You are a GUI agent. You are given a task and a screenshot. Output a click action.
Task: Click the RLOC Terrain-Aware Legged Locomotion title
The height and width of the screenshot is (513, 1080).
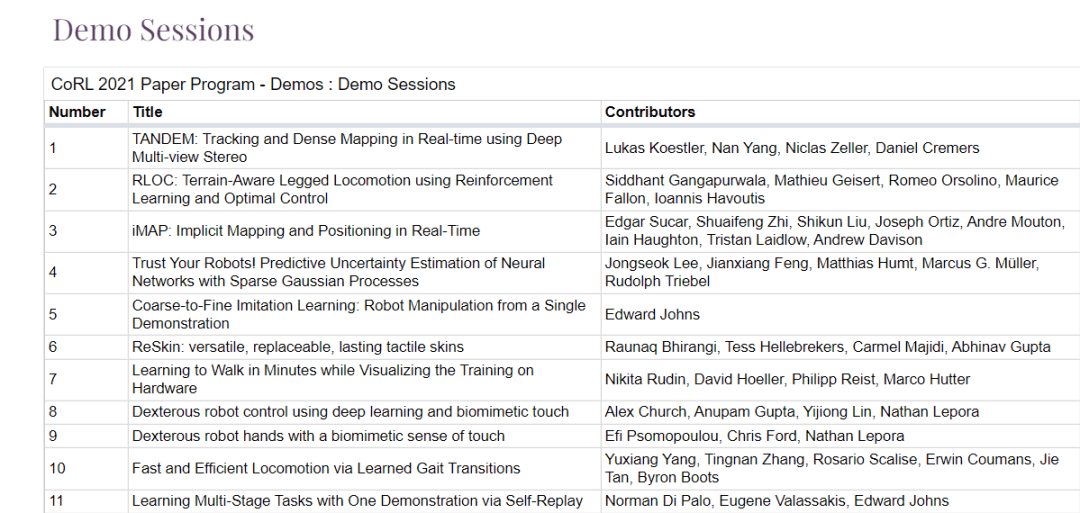coord(342,189)
